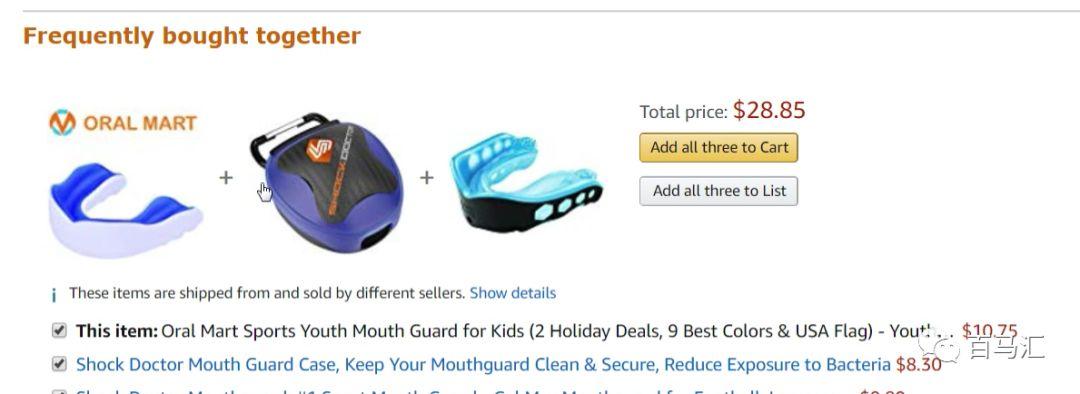The width and height of the screenshot is (1080, 394).
Task: Add all three to List
Action: tap(718, 191)
